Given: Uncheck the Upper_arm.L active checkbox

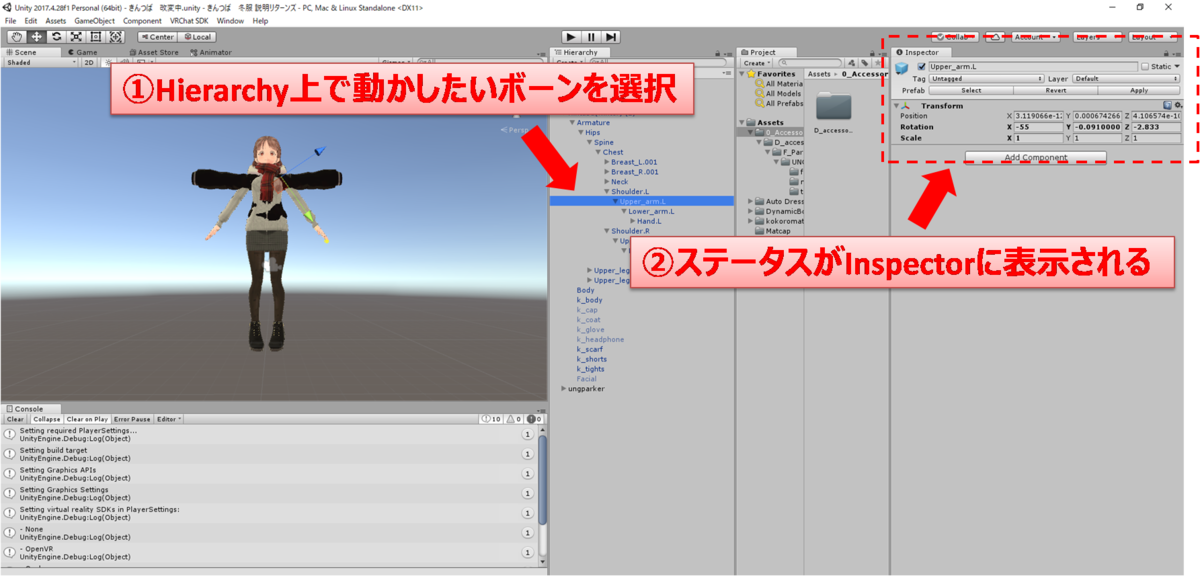Looking at the screenshot, I should [x=921, y=67].
